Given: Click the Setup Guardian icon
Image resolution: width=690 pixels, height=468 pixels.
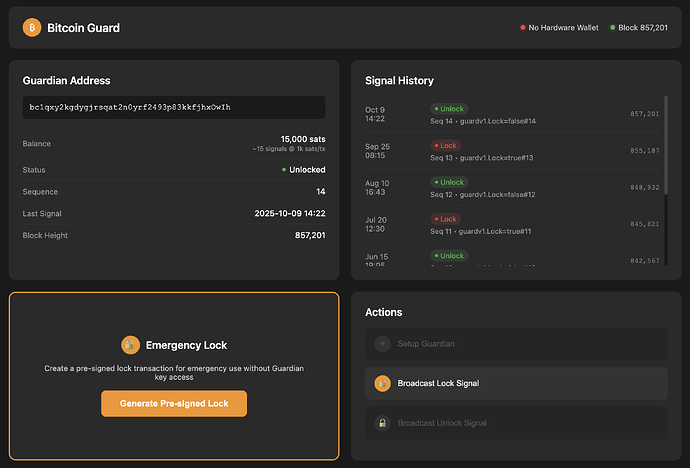Looking at the screenshot, I should tap(382, 344).
